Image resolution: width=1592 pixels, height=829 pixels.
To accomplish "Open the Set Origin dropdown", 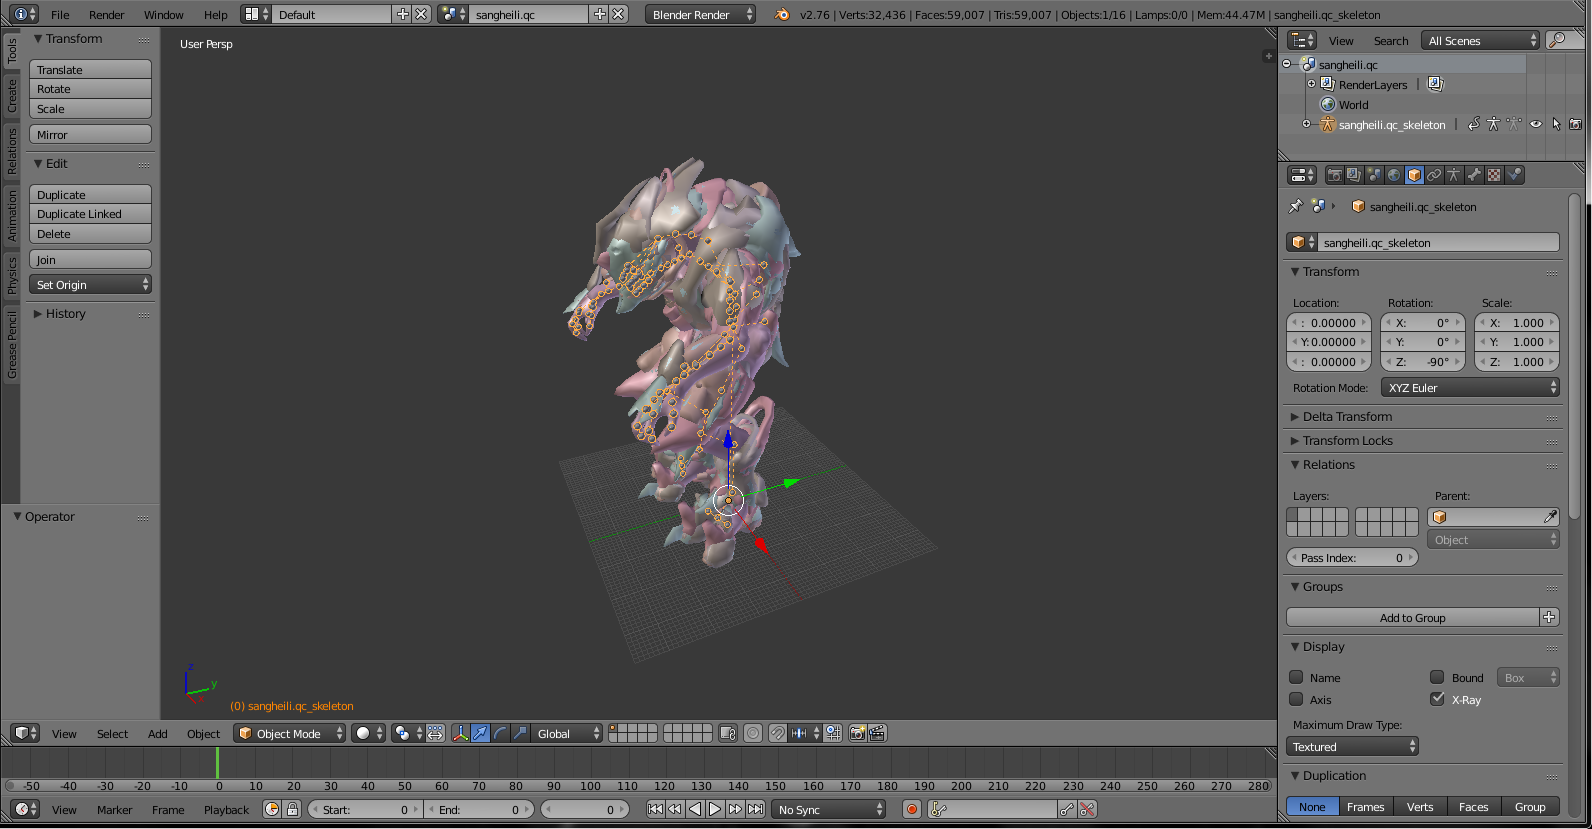I will tap(90, 285).
